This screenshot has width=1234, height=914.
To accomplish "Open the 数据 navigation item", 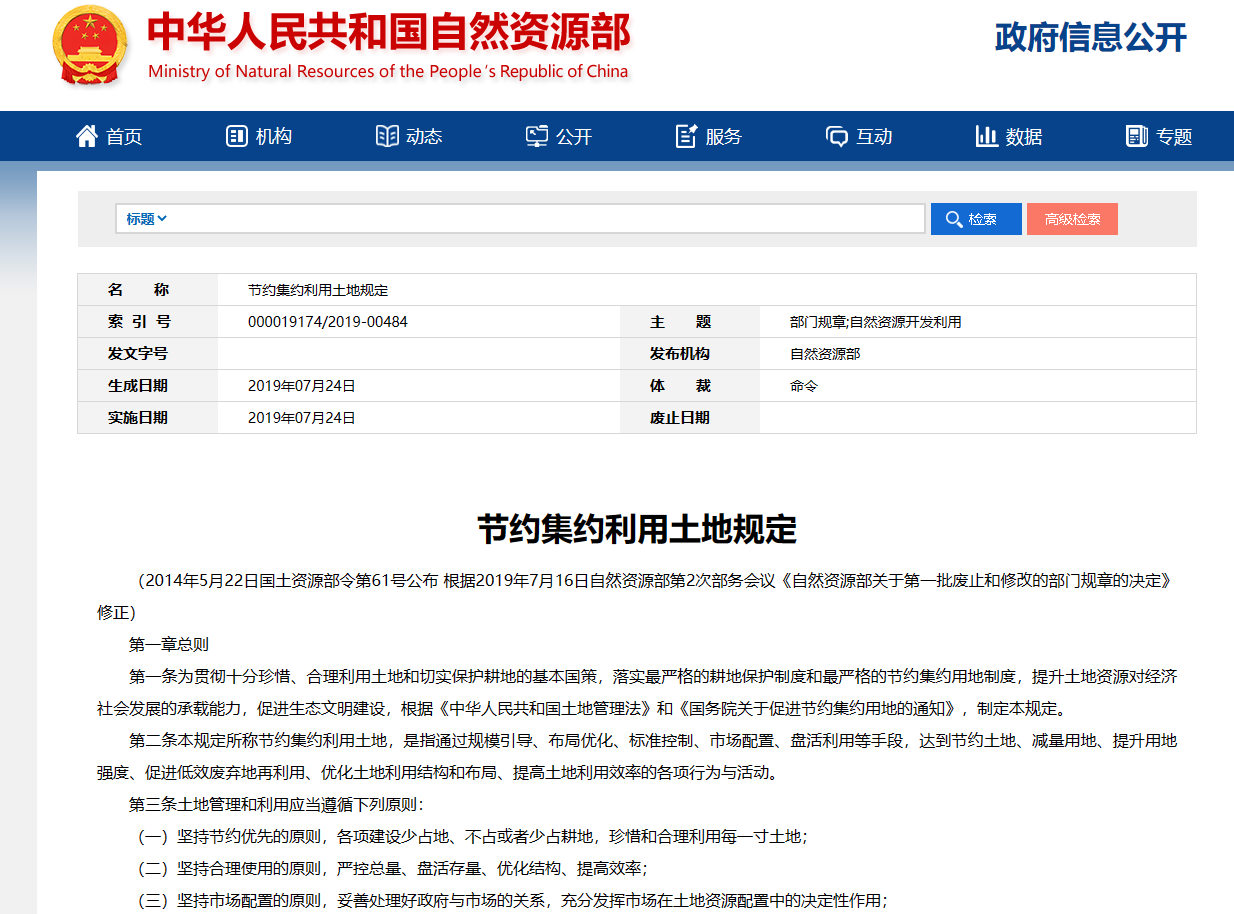I will (1009, 136).
